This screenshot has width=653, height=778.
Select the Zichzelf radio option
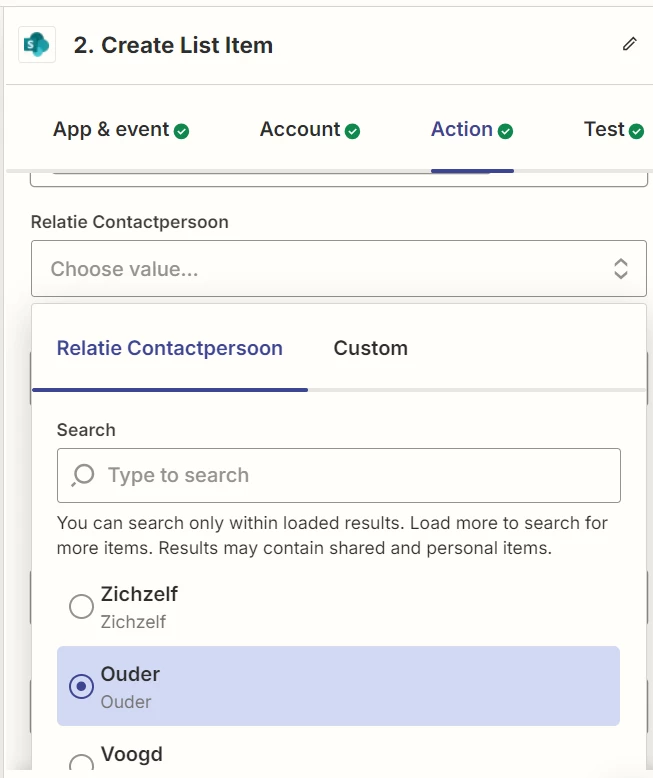pyautogui.click(x=81, y=607)
